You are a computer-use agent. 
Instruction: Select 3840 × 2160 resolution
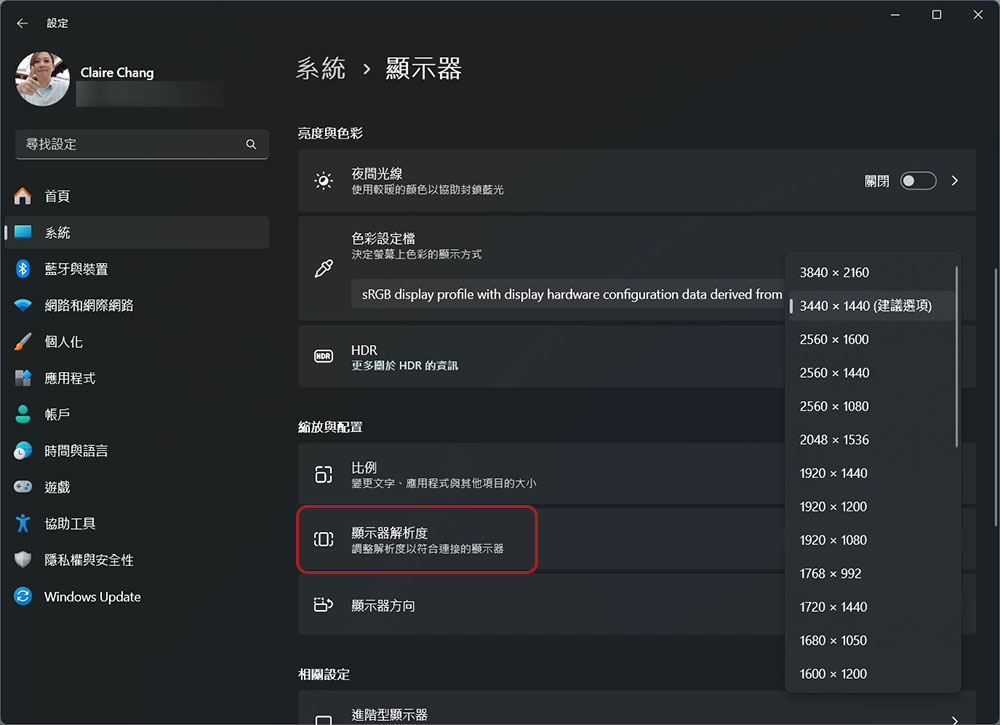coord(871,272)
